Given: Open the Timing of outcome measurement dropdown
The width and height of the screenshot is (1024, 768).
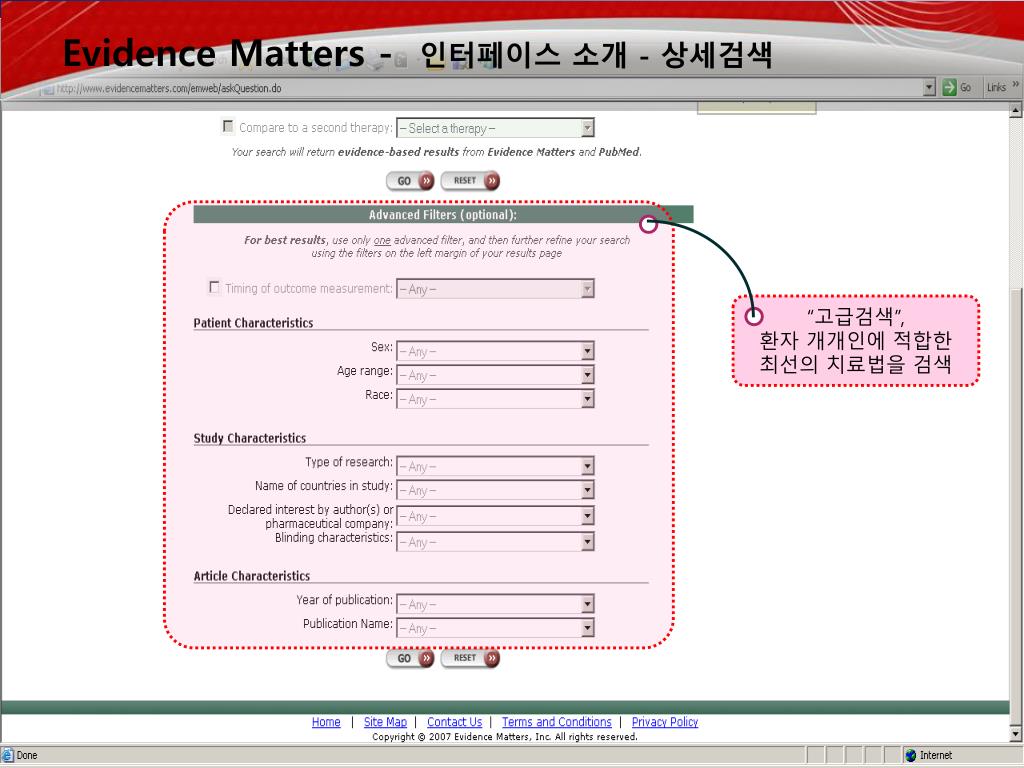Looking at the screenshot, I should (495, 289).
